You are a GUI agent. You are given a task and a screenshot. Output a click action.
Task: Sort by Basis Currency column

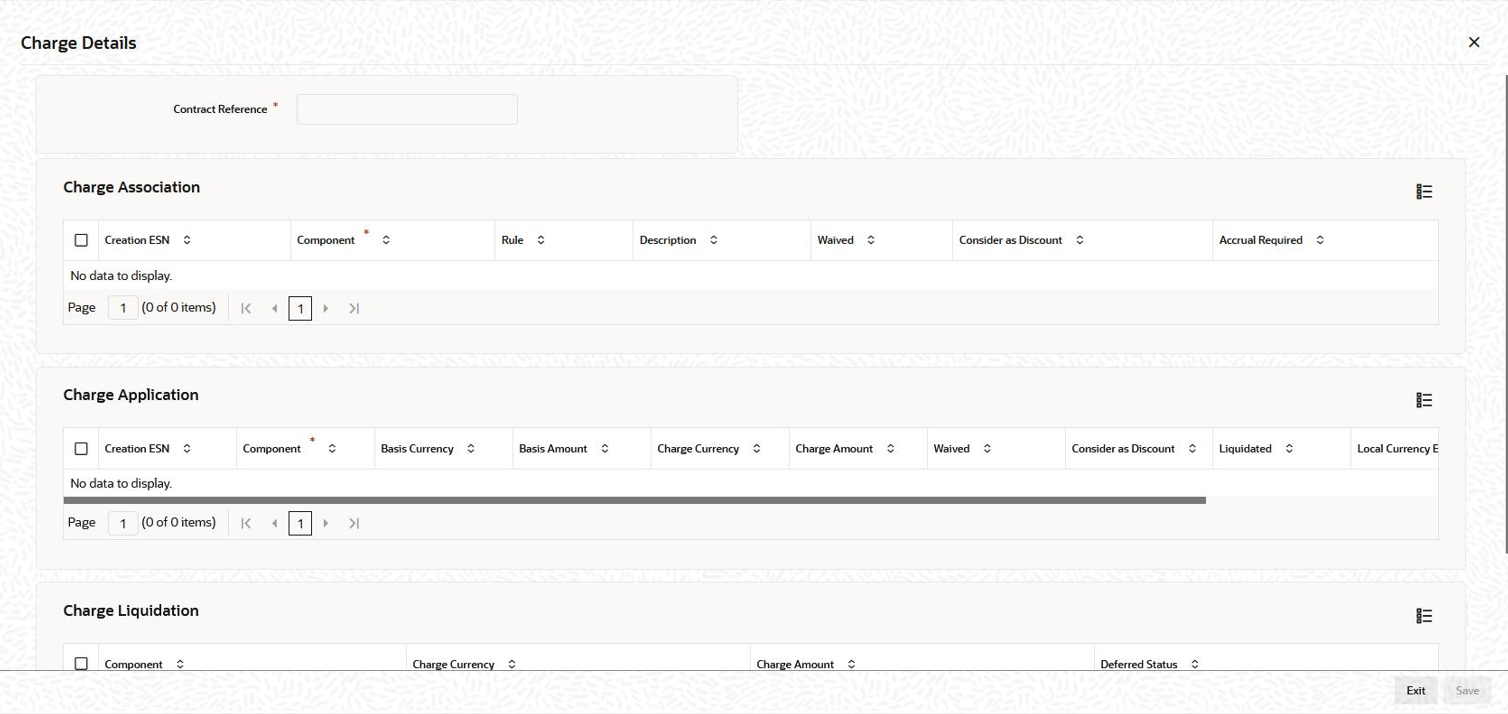coord(471,449)
